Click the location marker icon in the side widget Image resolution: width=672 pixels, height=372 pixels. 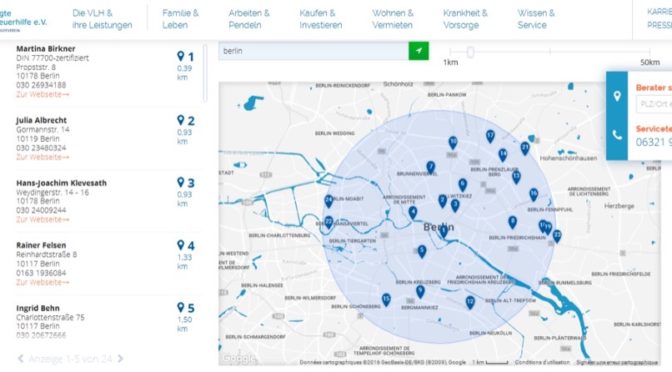point(617,96)
